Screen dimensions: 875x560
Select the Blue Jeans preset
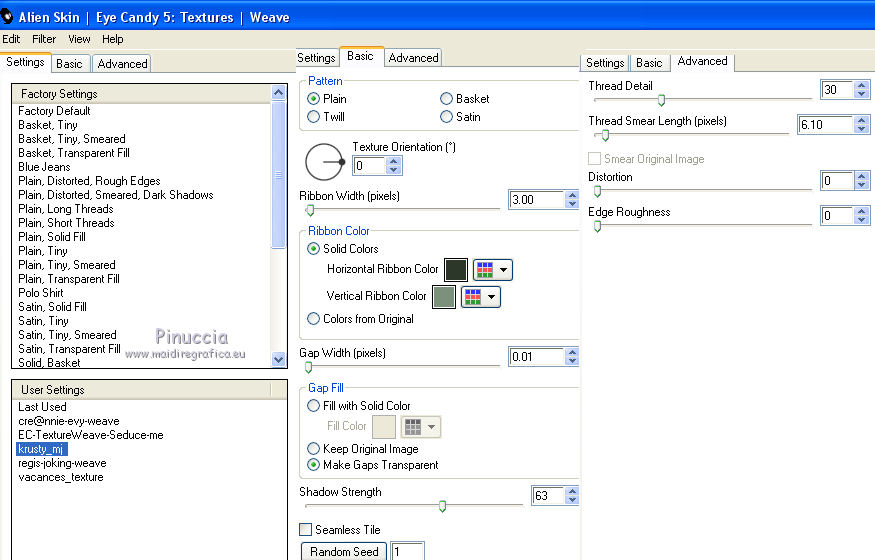click(44, 167)
